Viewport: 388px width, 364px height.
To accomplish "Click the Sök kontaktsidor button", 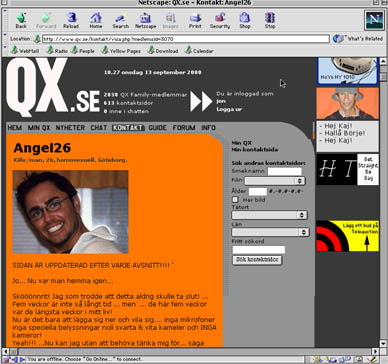I will point(257,260).
